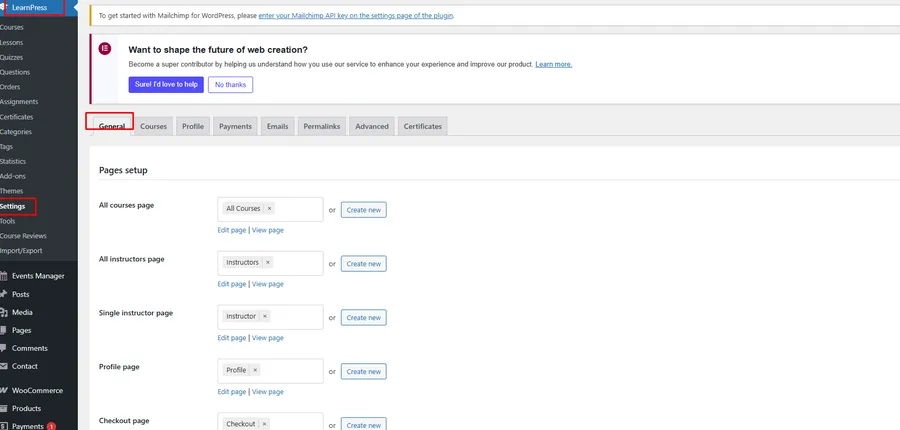Open Themes in LearnPress submenu
Image resolution: width=900 pixels, height=430 pixels.
click(11, 191)
